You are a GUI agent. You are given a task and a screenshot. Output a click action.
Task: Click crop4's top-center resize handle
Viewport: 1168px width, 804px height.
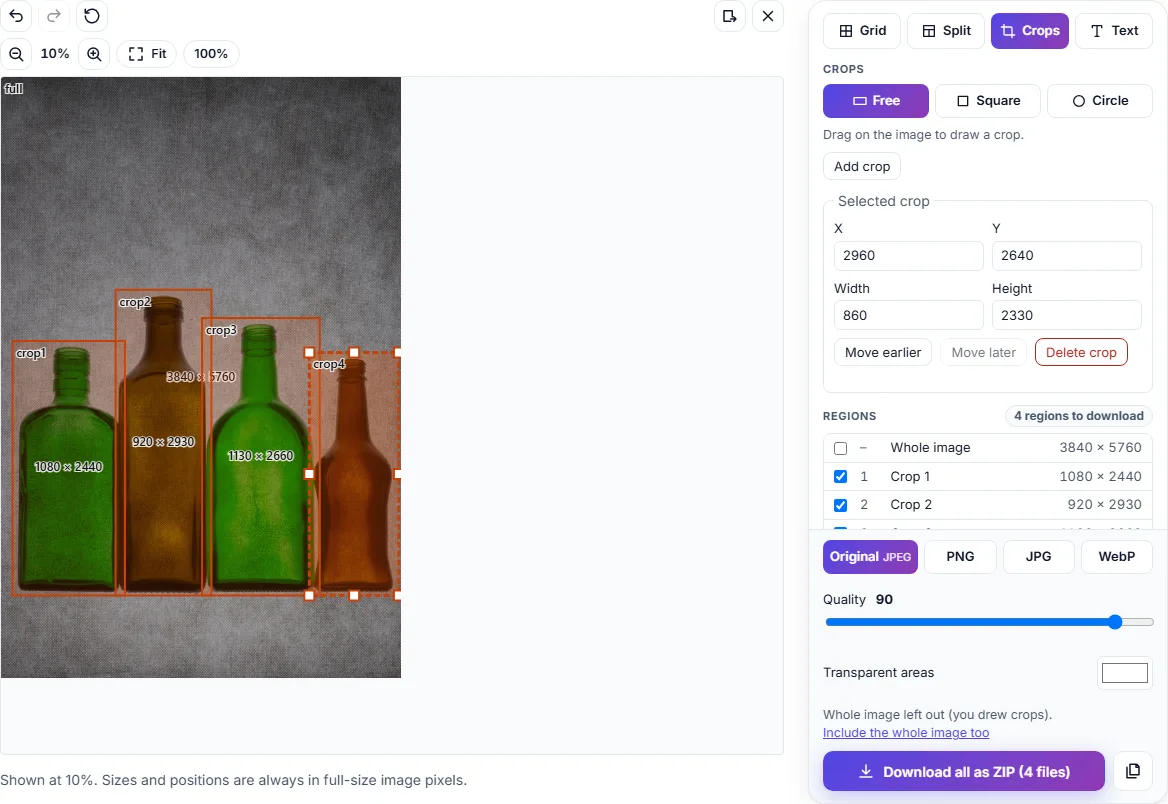tap(354, 352)
